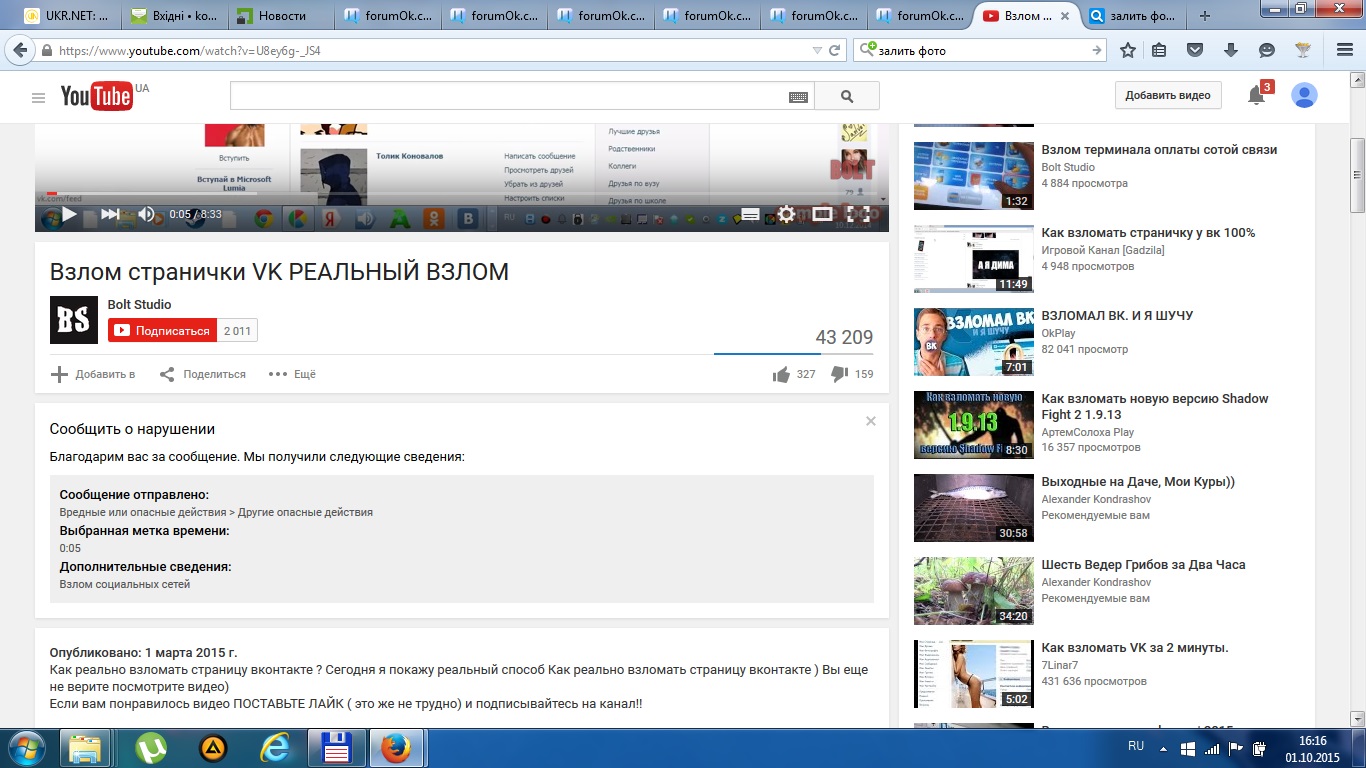Open a new Firefox tab
This screenshot has height=768, width=1366.
[x=1204, y=16]
